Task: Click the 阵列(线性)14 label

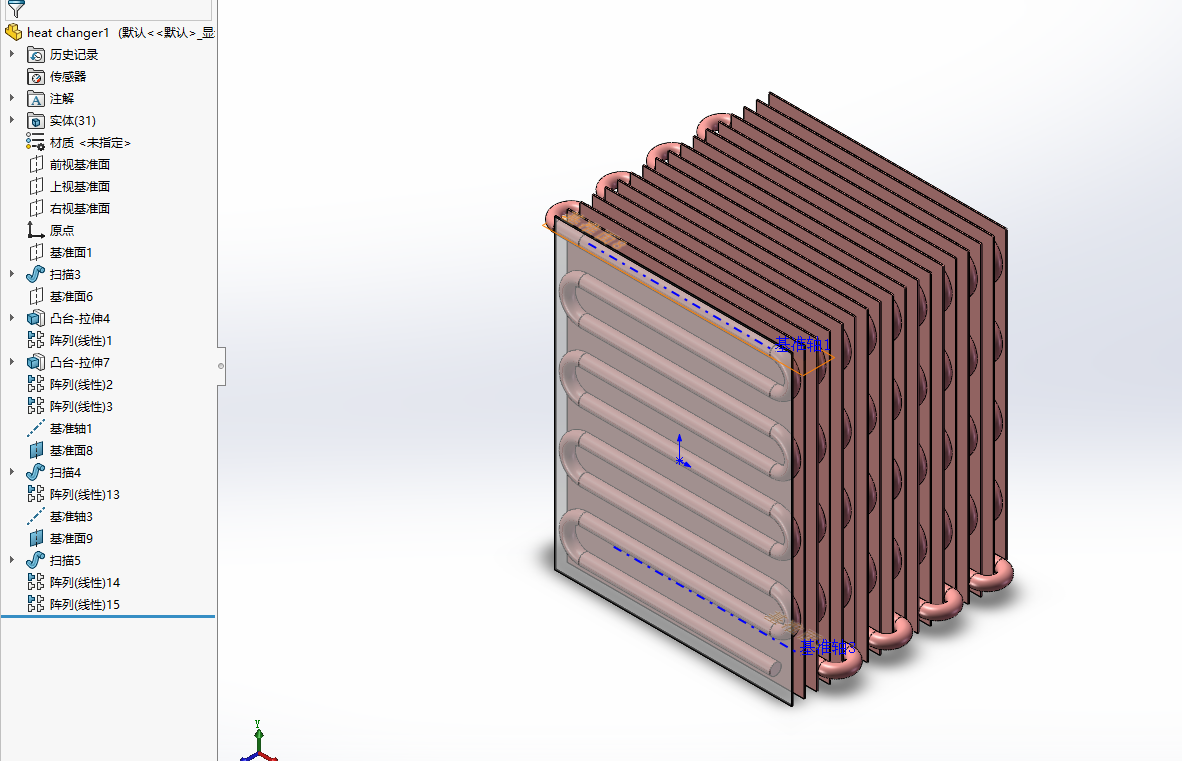Action: [84, 582]
